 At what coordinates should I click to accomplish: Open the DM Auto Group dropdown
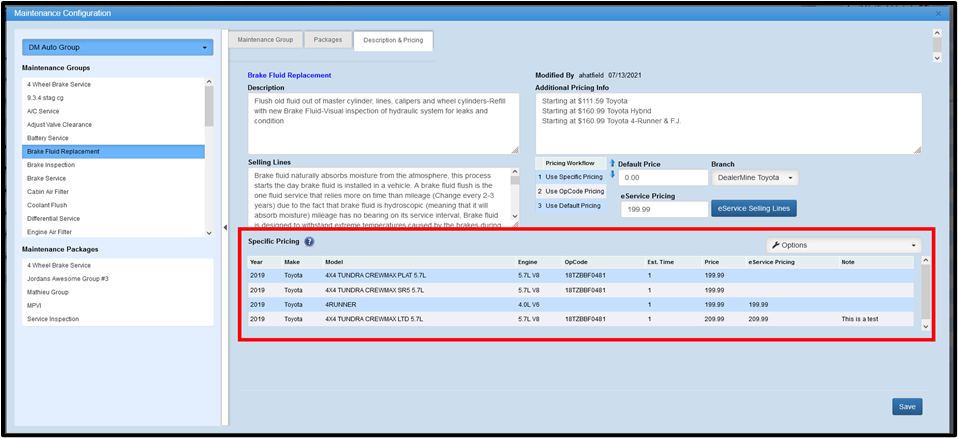[117, 47]
